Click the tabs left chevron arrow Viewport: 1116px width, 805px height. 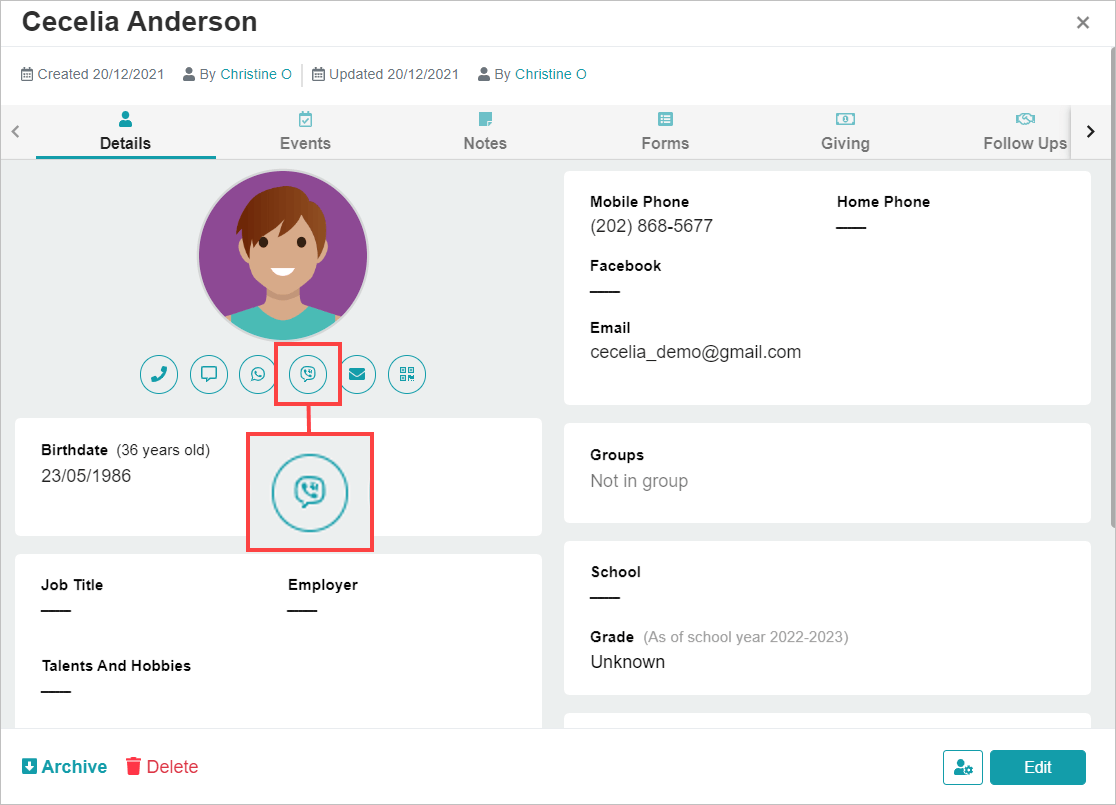(16, 132)
